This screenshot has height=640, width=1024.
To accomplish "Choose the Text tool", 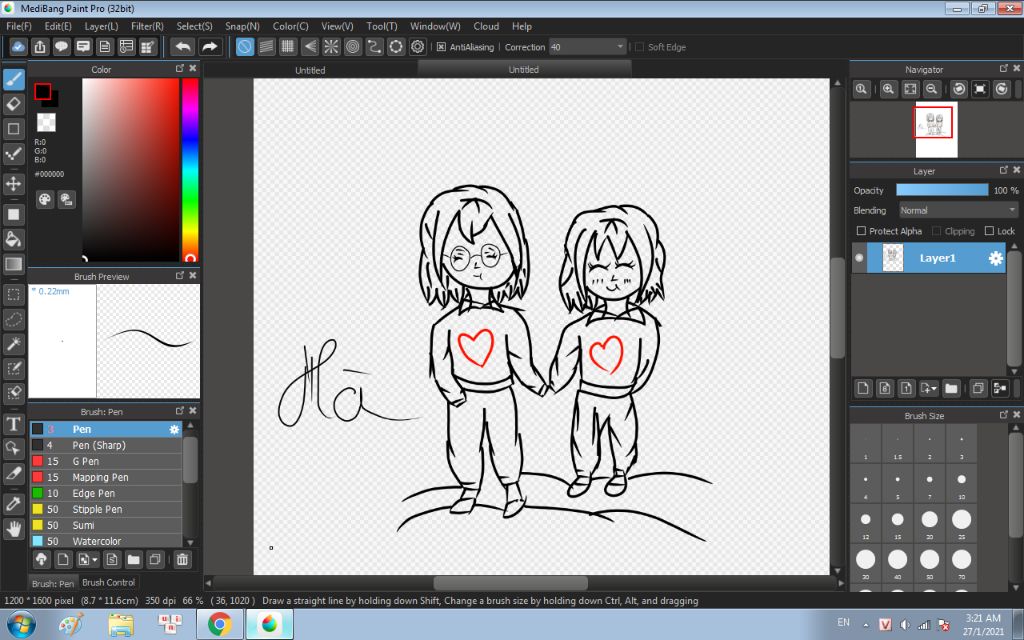I will pos(14,424).
